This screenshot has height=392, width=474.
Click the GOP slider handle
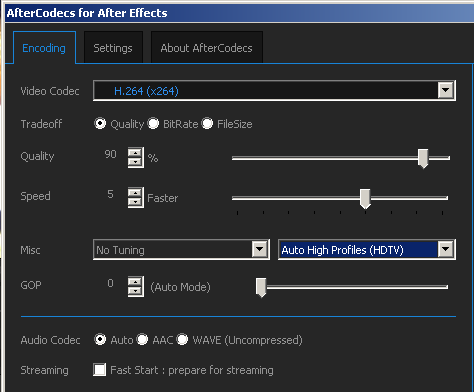click(x=261, y=287)
